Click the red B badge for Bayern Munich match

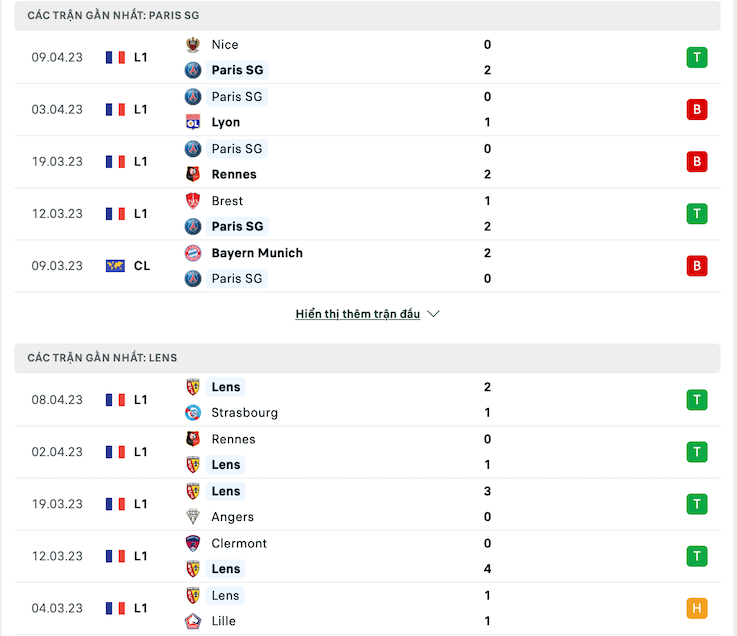click(697, 266)
